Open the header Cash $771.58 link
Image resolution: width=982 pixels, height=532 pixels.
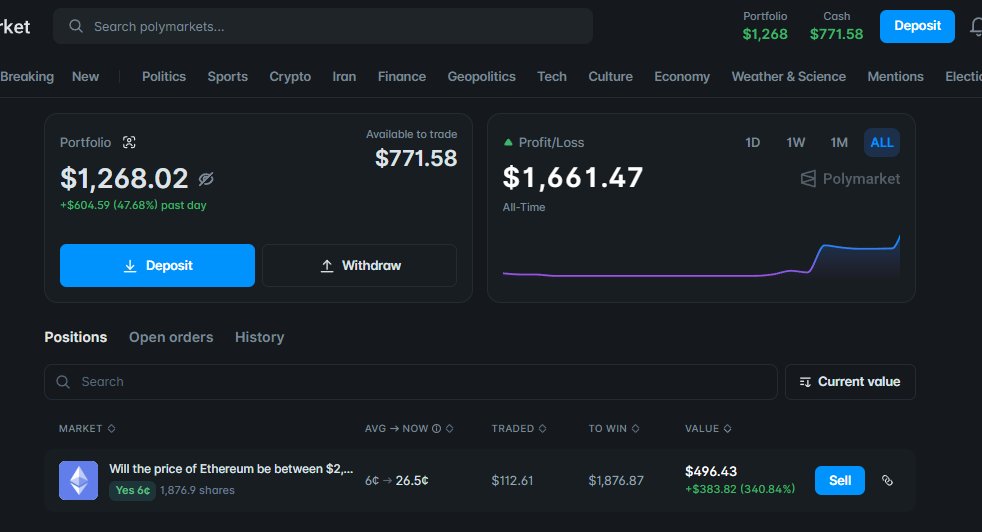(x=836, y=26)
